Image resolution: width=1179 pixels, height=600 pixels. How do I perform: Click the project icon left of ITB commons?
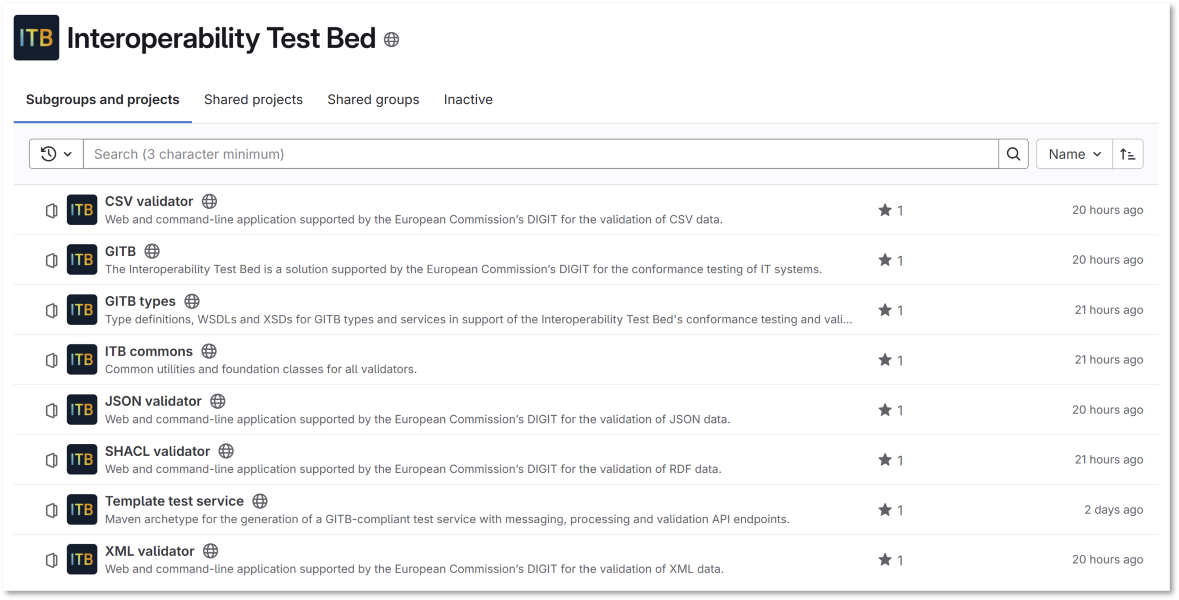[52, 360]
